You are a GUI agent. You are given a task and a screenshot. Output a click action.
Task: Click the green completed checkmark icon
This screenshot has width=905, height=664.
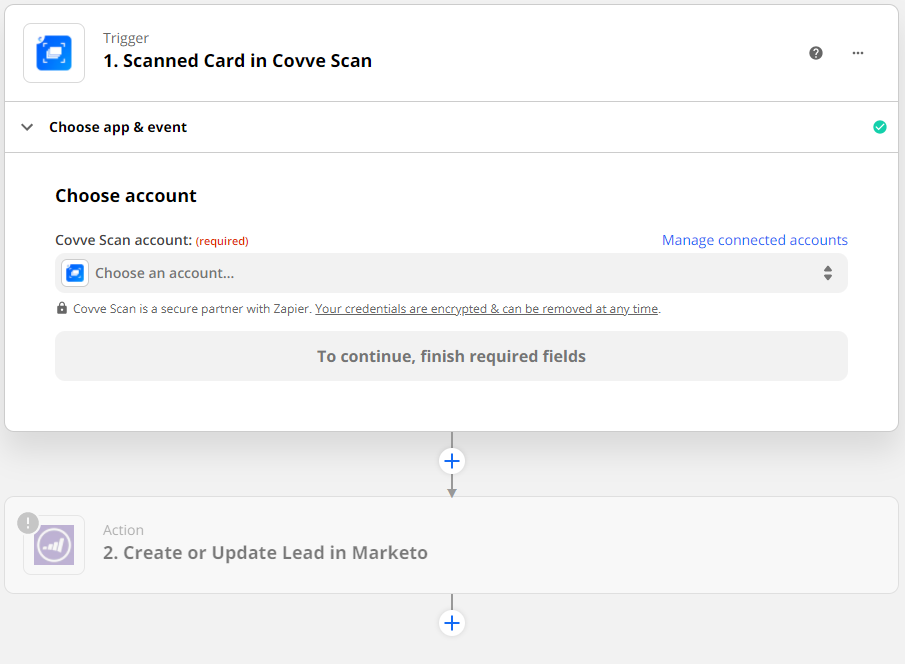880,127
